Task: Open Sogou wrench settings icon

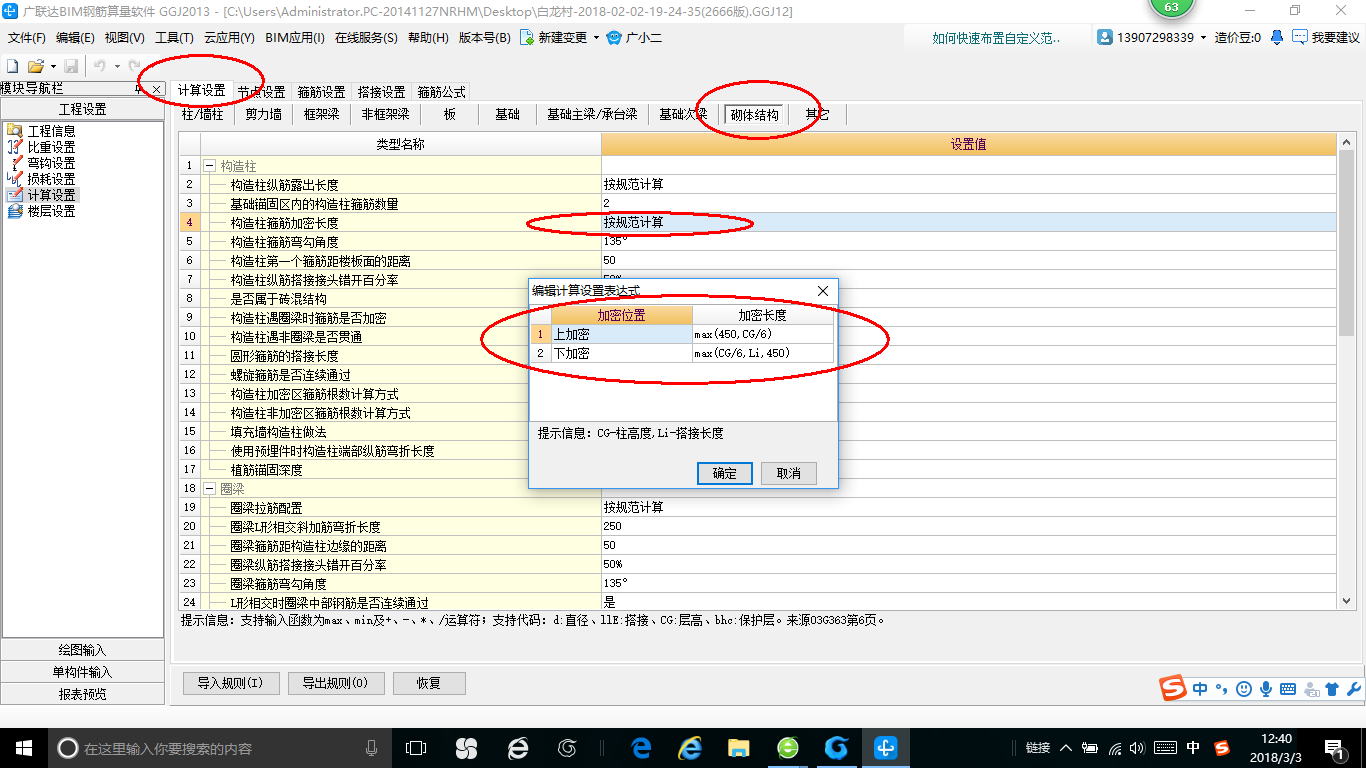Action: 1354,688
